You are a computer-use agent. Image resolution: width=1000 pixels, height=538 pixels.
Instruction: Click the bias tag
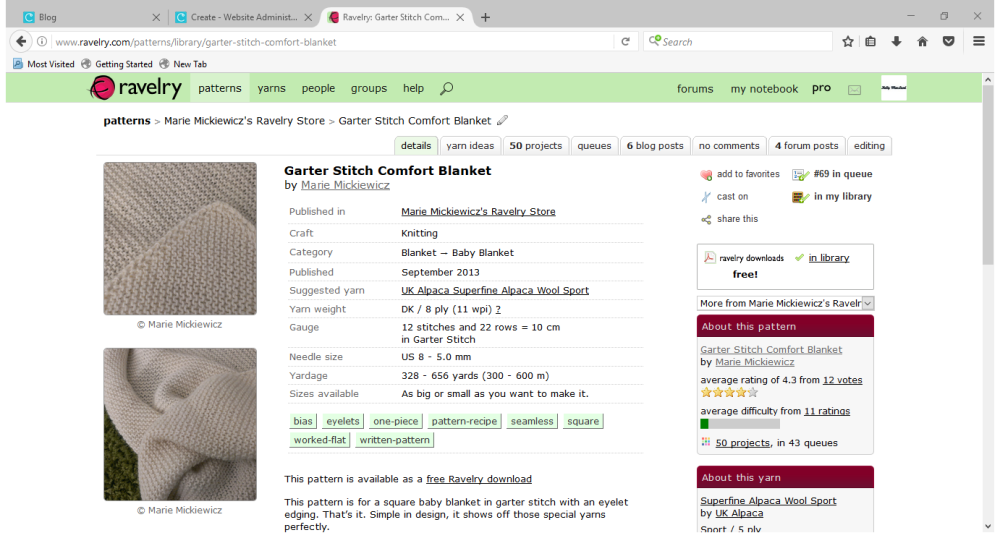[303, 421]
